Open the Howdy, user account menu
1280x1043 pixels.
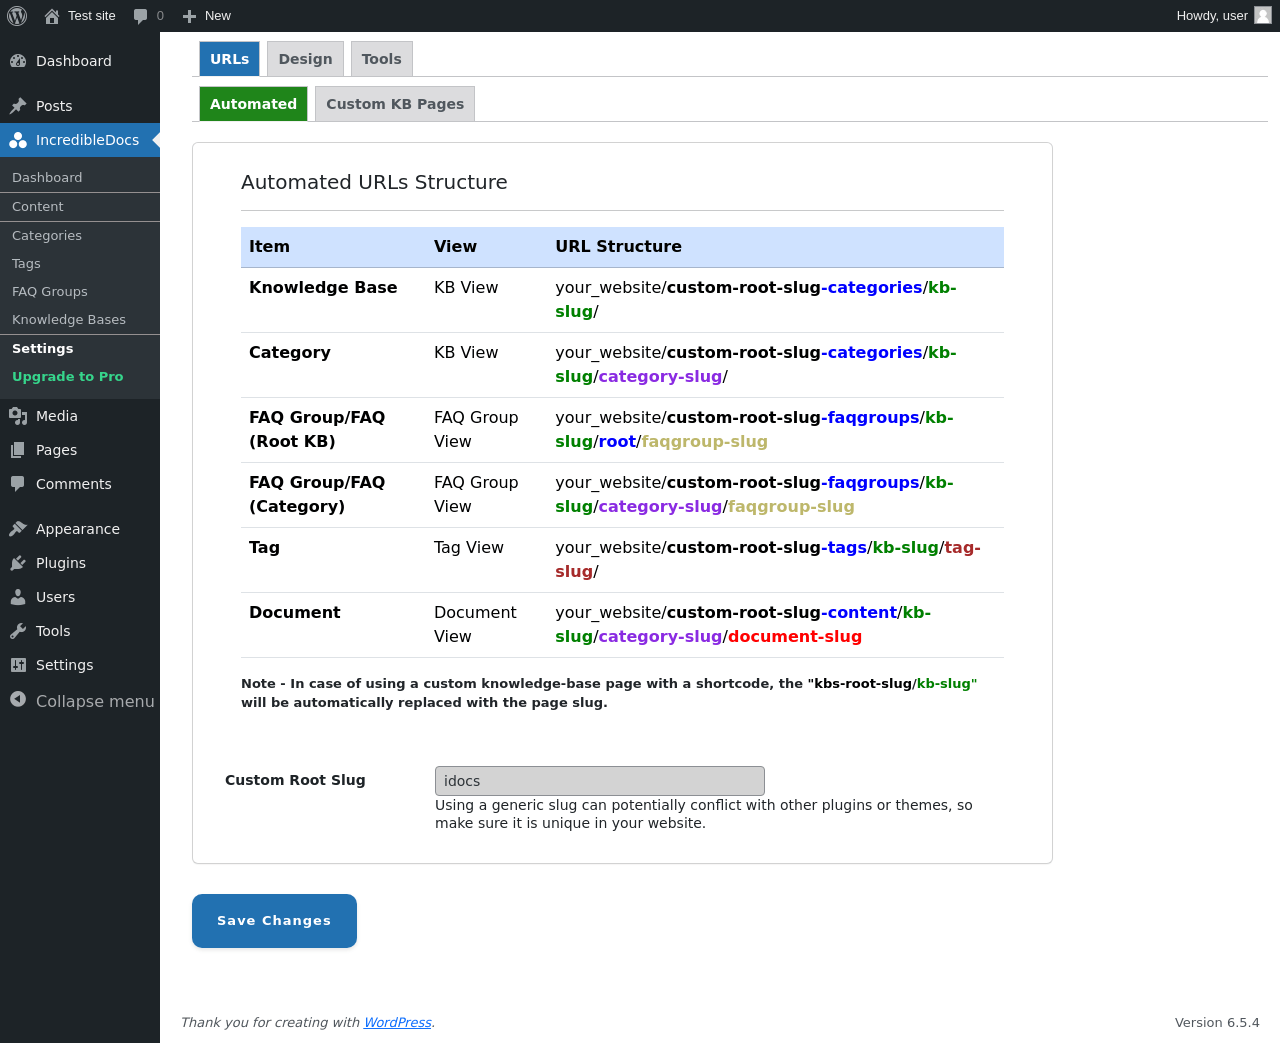[1212, 16]
